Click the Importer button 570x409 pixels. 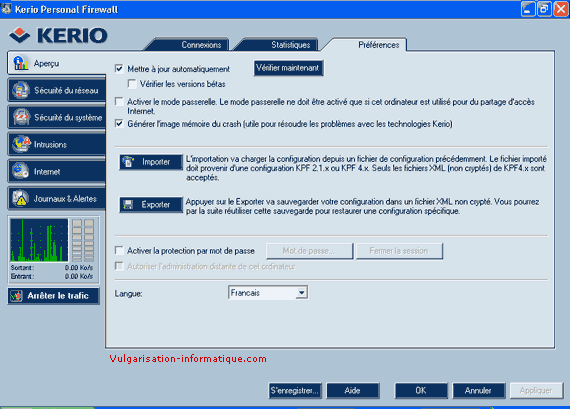coord(151,162)
